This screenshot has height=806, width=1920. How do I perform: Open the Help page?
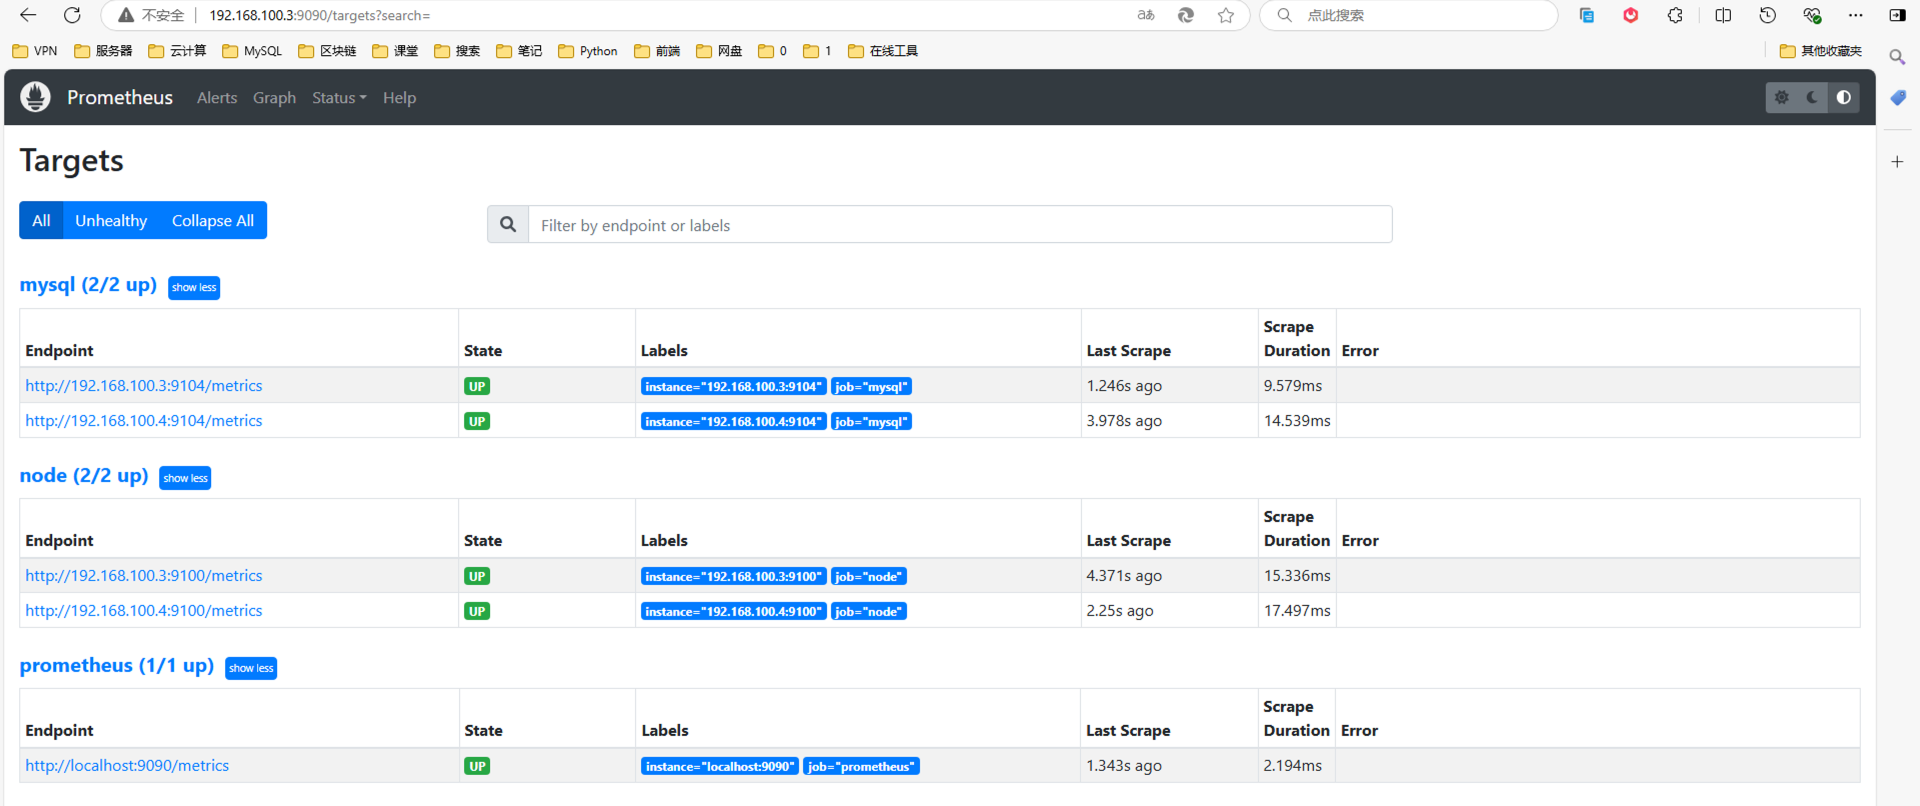399,97
